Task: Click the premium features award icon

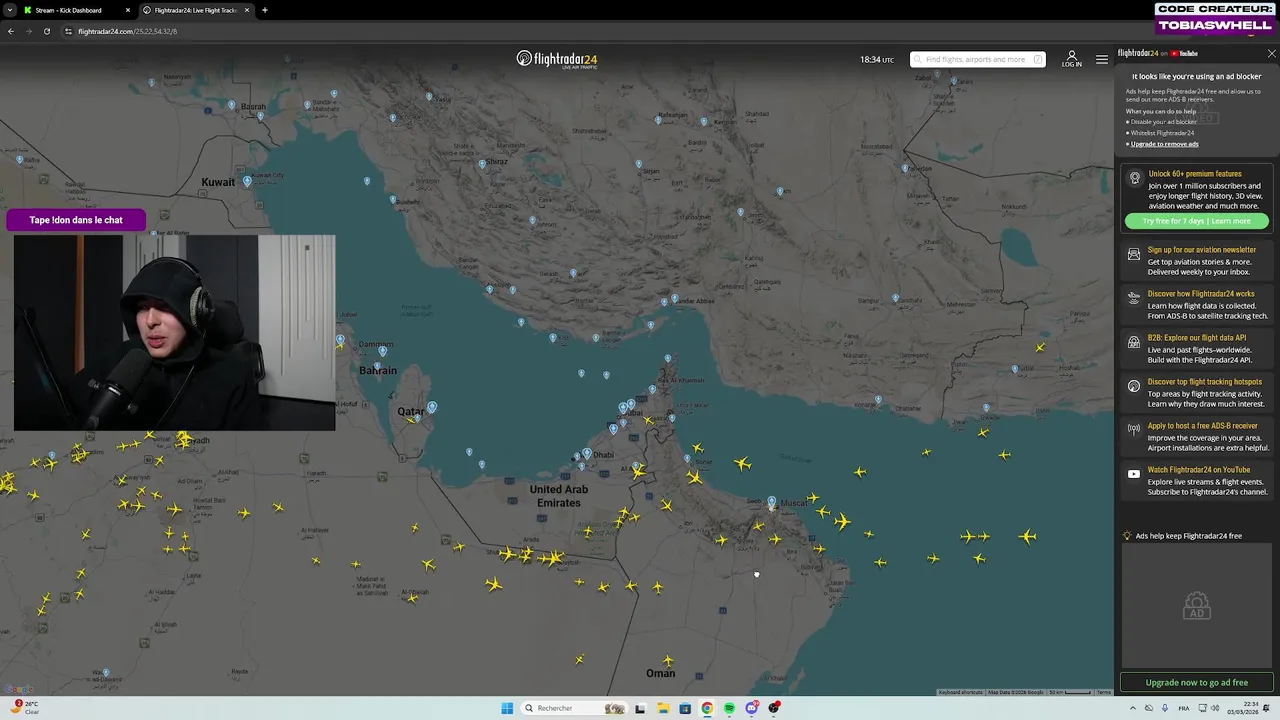Action: (1134, 178)
